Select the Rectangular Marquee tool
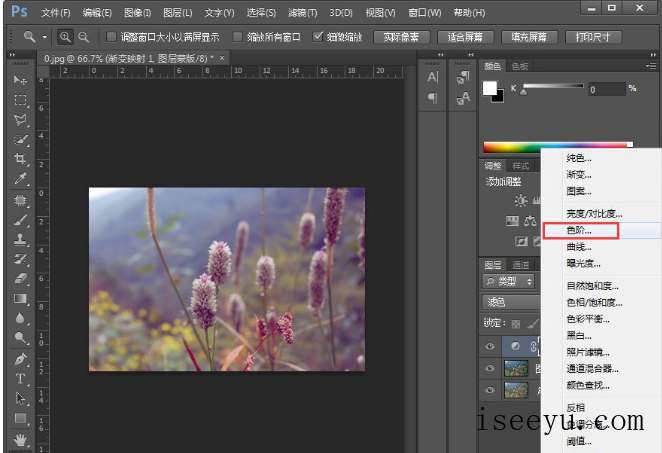The image size is (662, 453). click(x=20, y=100)
